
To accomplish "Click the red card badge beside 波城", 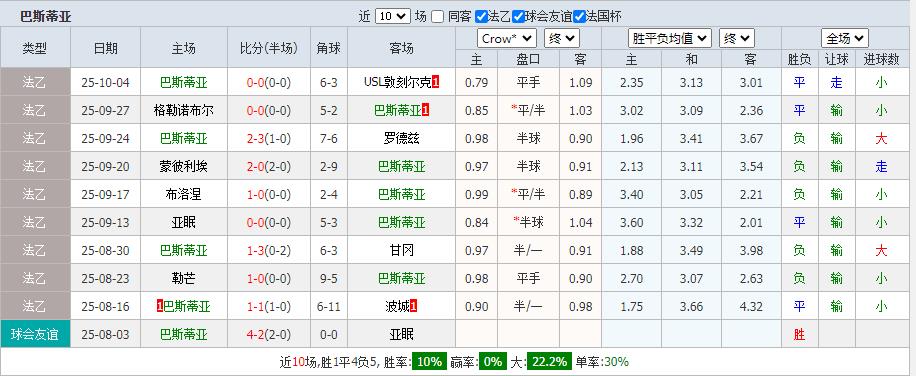I will click(x=414, y=307).
